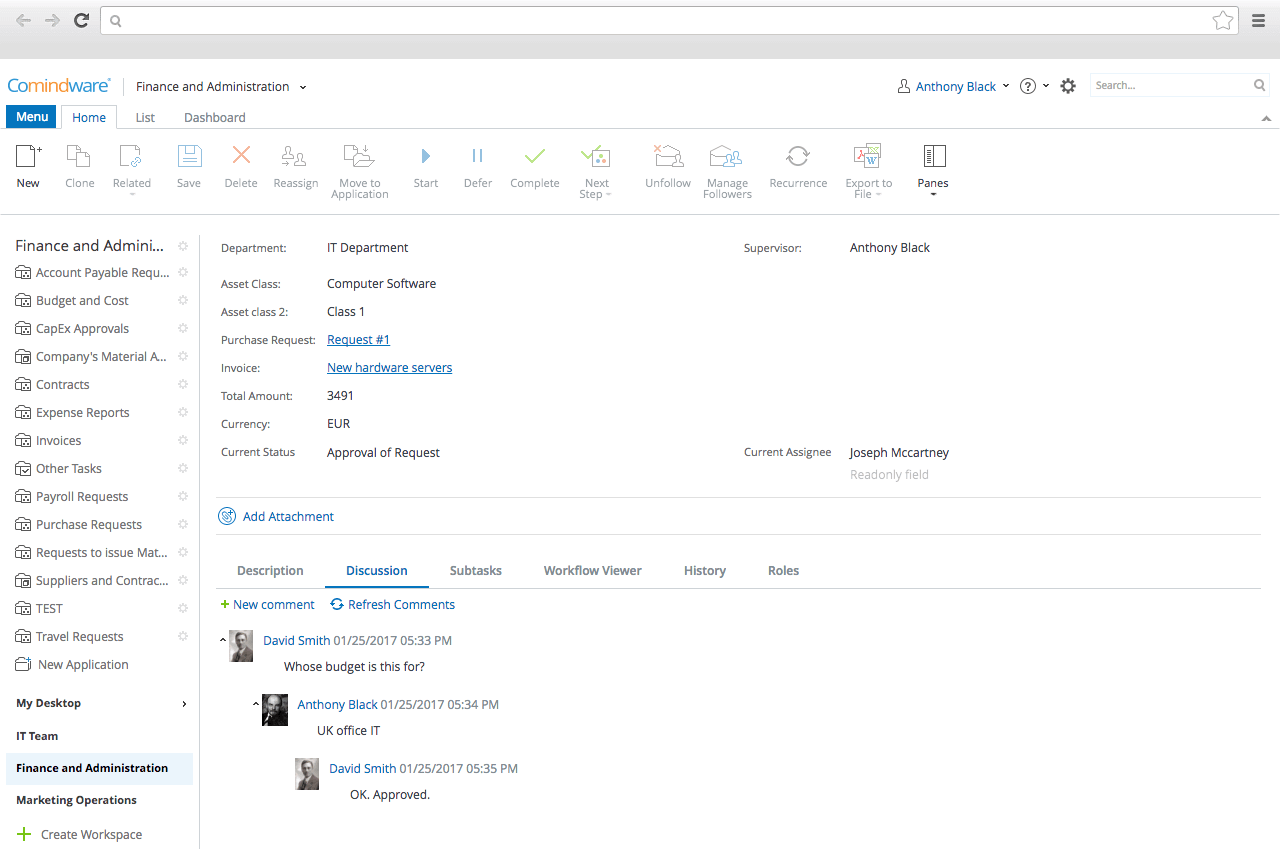
Task: Open Anthony Black user menu
Action: click(954, 86)
